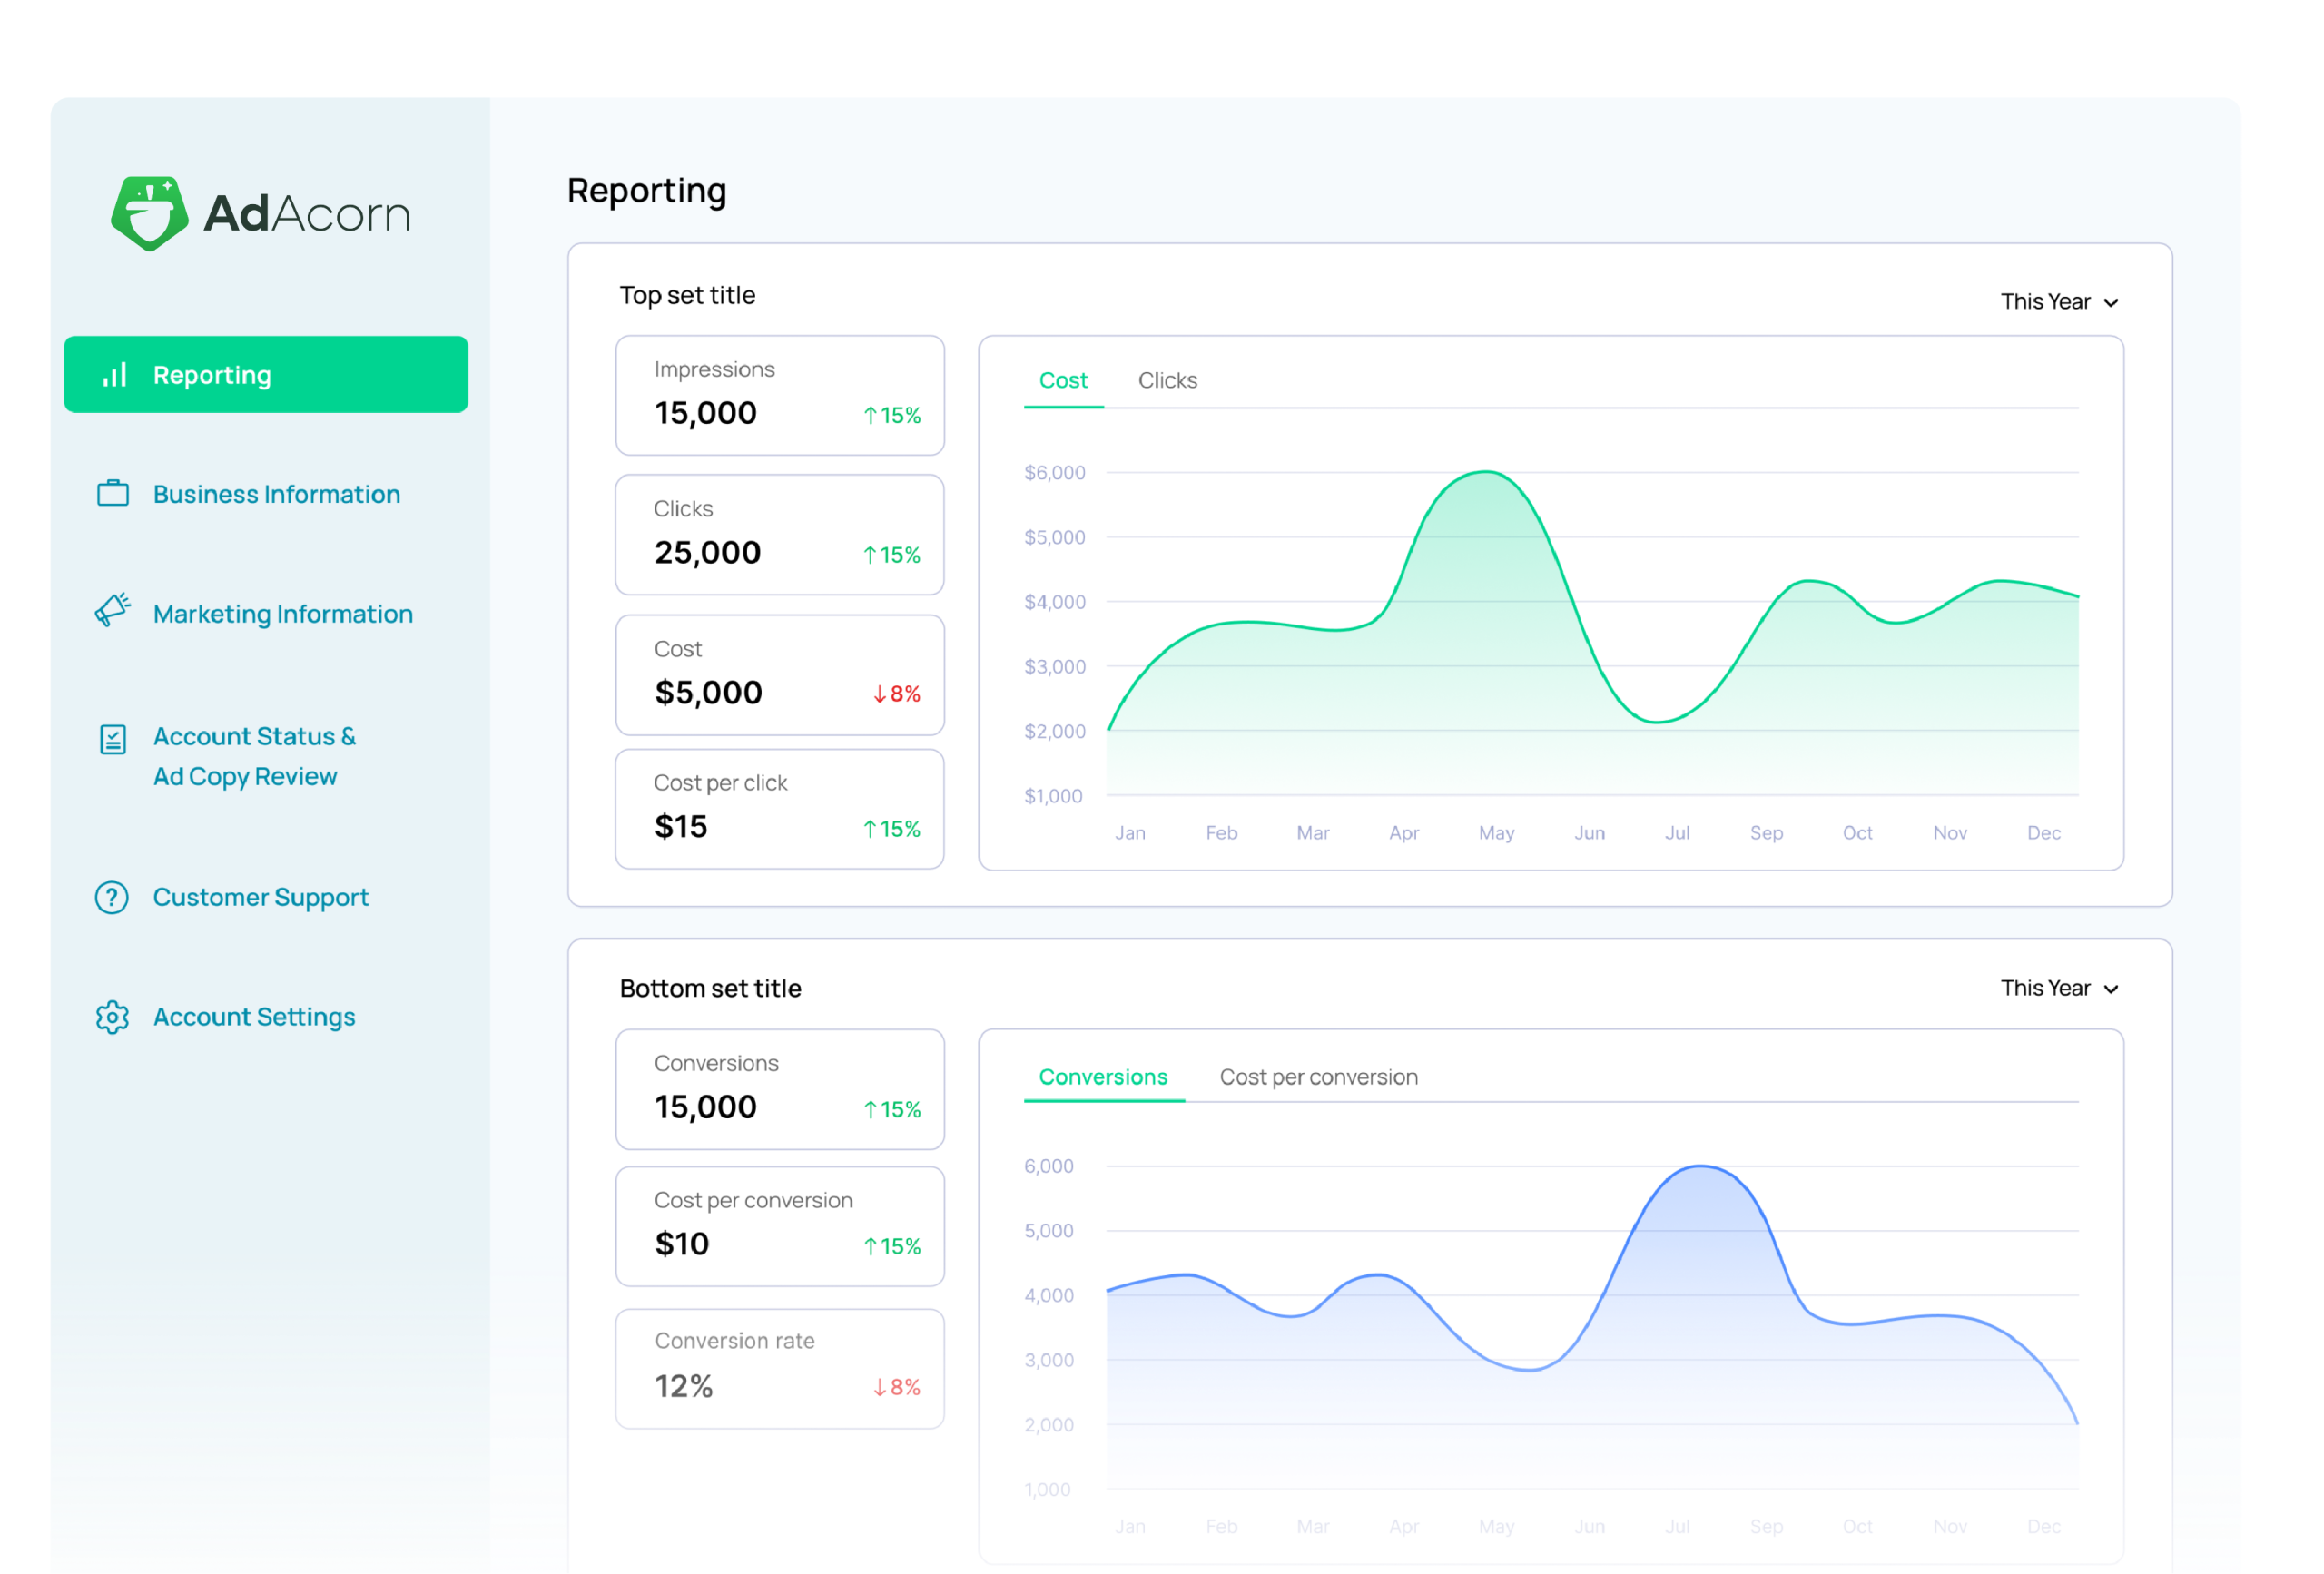The image size is (2324, 1574).
Task: Click the Conversion rate stat card
Action: tap(779, 1368)
